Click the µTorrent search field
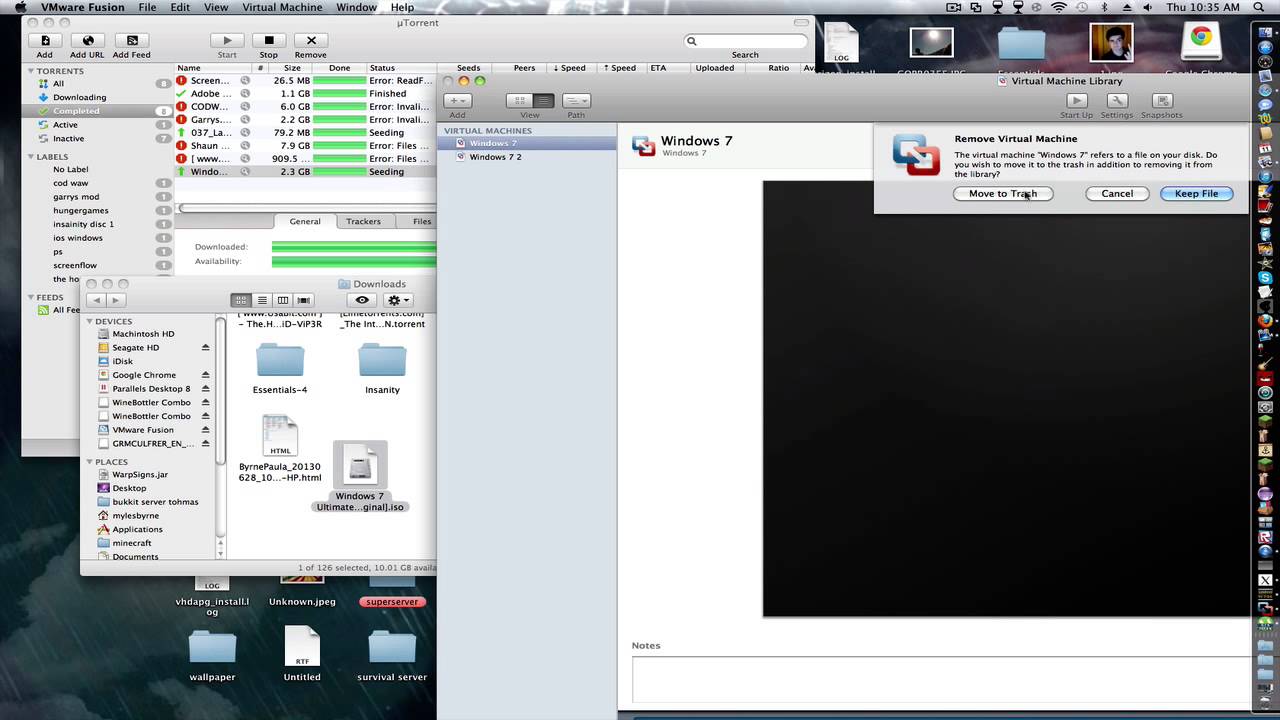Screen dimensions: 1280x720 click(x=746, y=41)
